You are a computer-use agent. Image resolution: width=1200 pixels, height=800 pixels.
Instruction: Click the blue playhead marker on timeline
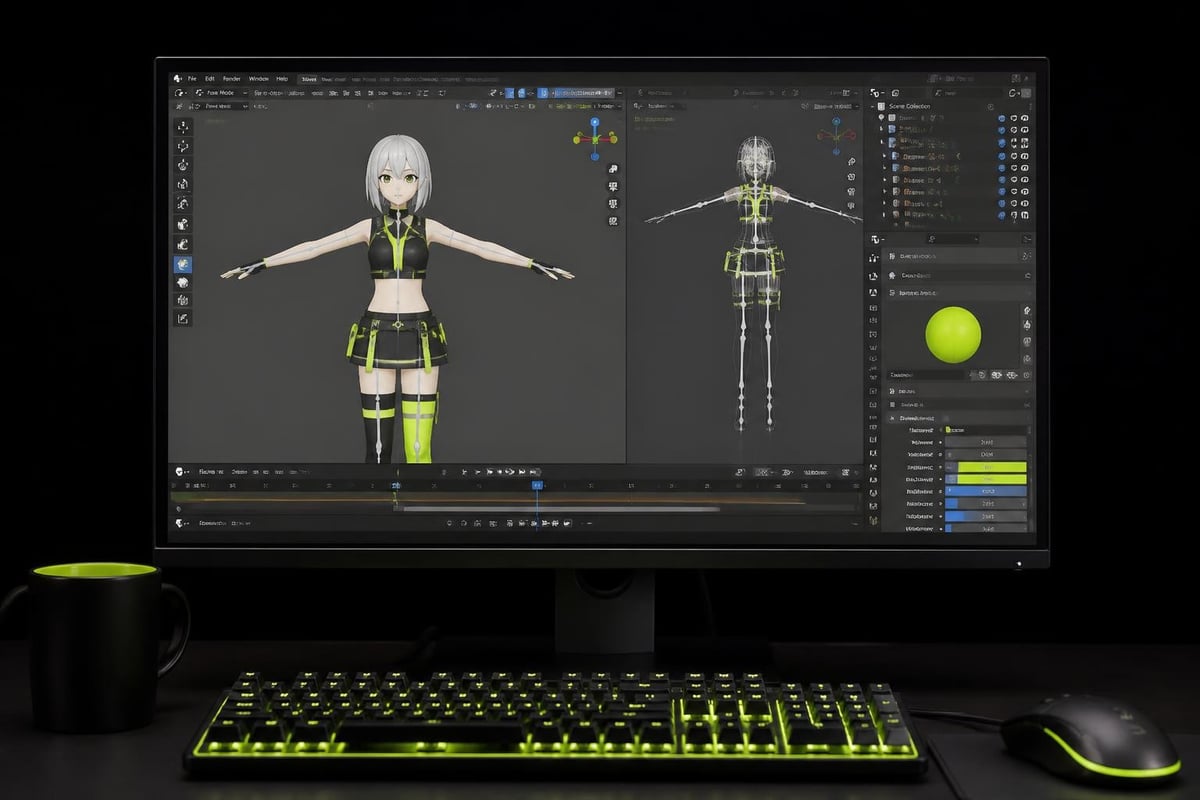tap(536, 484)
